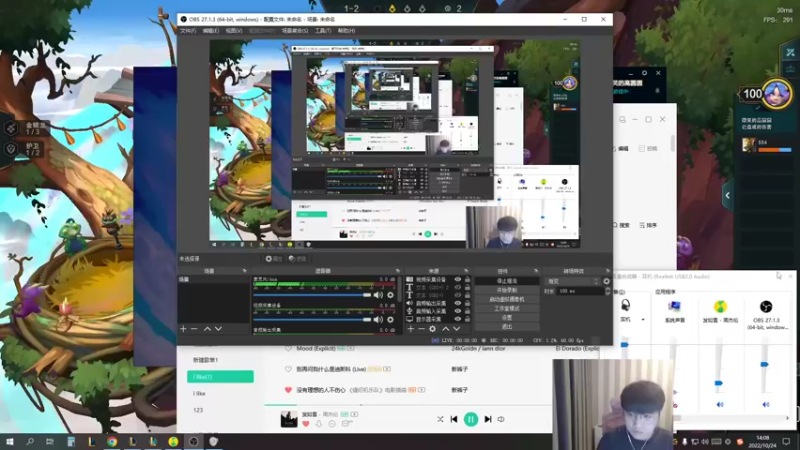Image resolution: width=800 pixels, height=450 pixels.
Task: Like the song Mood (Explicit)
Action: [288, 348]
